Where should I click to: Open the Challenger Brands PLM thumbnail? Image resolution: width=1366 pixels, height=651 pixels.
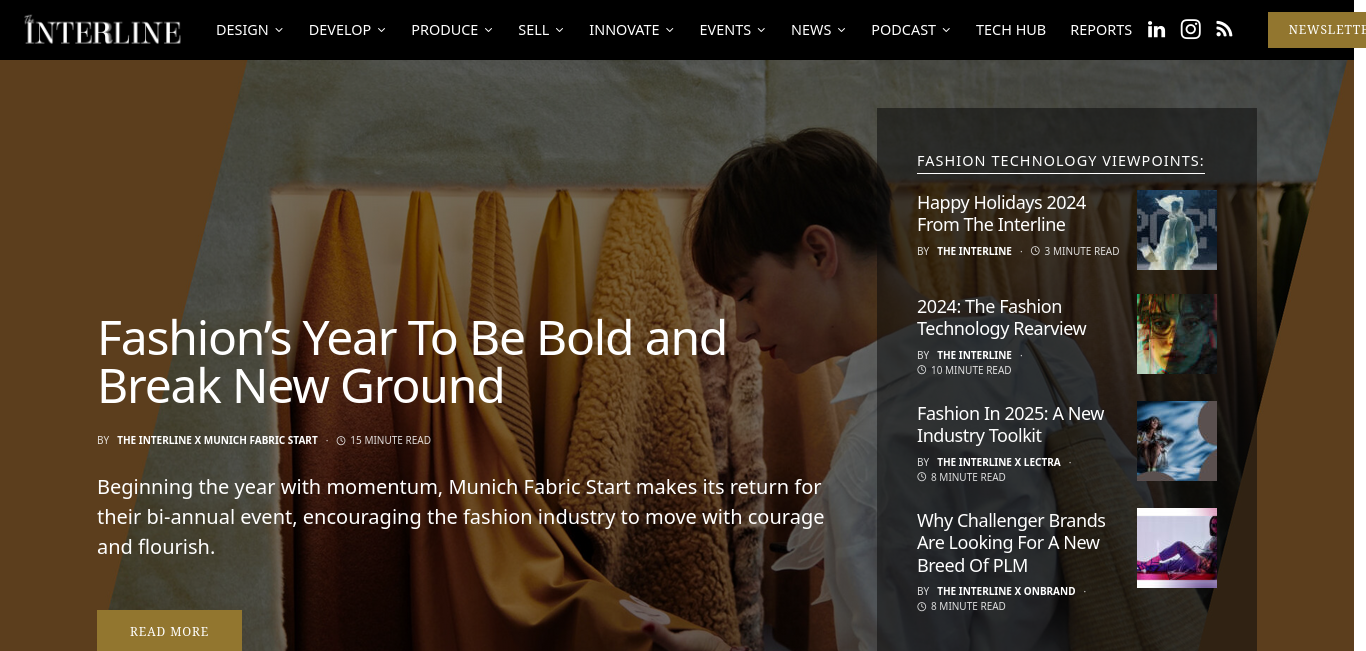1177,548
